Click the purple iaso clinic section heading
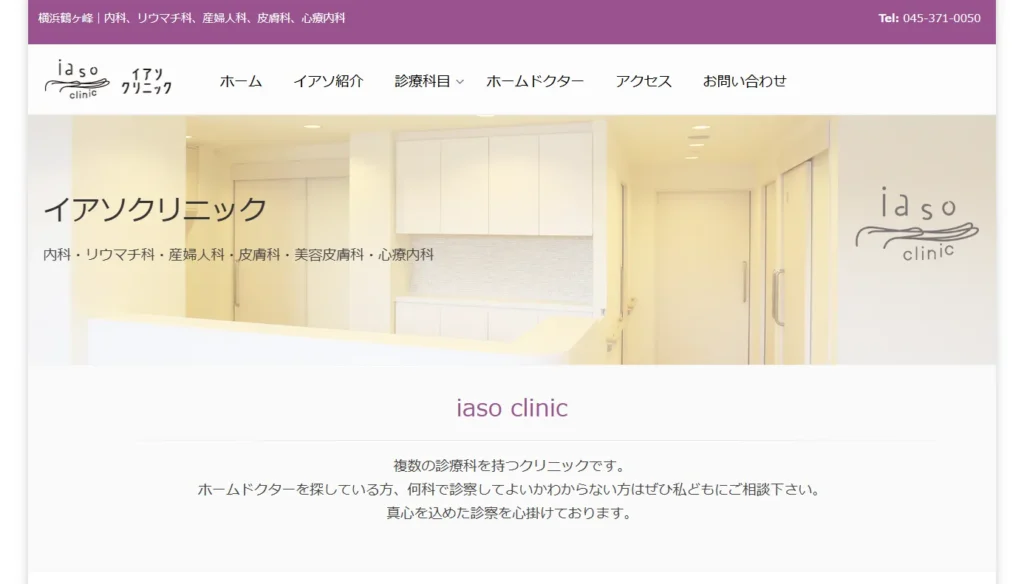The image size is (1024, 584). coord(512,408)
